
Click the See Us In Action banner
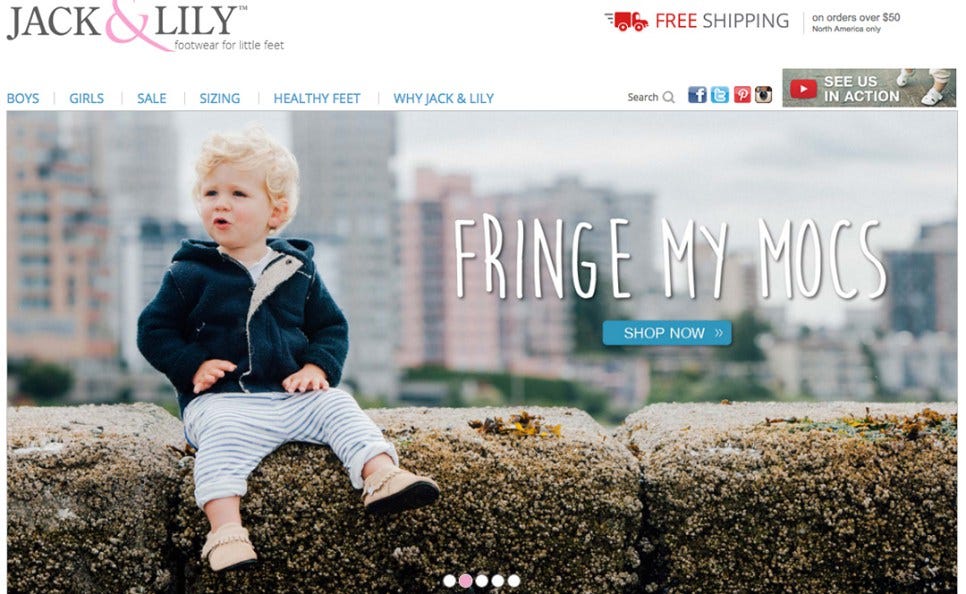[x=869, y=88]
